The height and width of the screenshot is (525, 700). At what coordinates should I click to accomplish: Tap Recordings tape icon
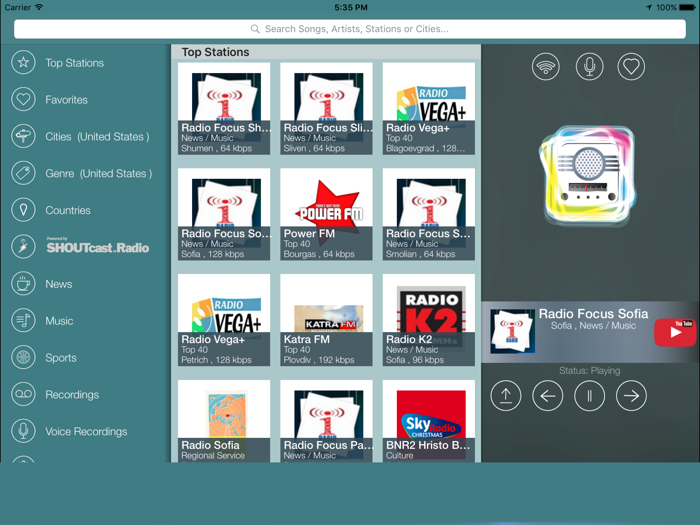23,394
